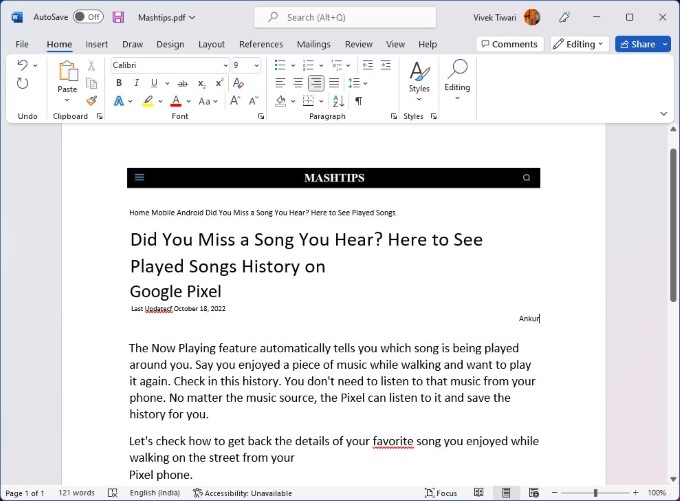Screen dimensions: 680x501
Task: Switch to Web Layout view
Action: pos(534,493)
